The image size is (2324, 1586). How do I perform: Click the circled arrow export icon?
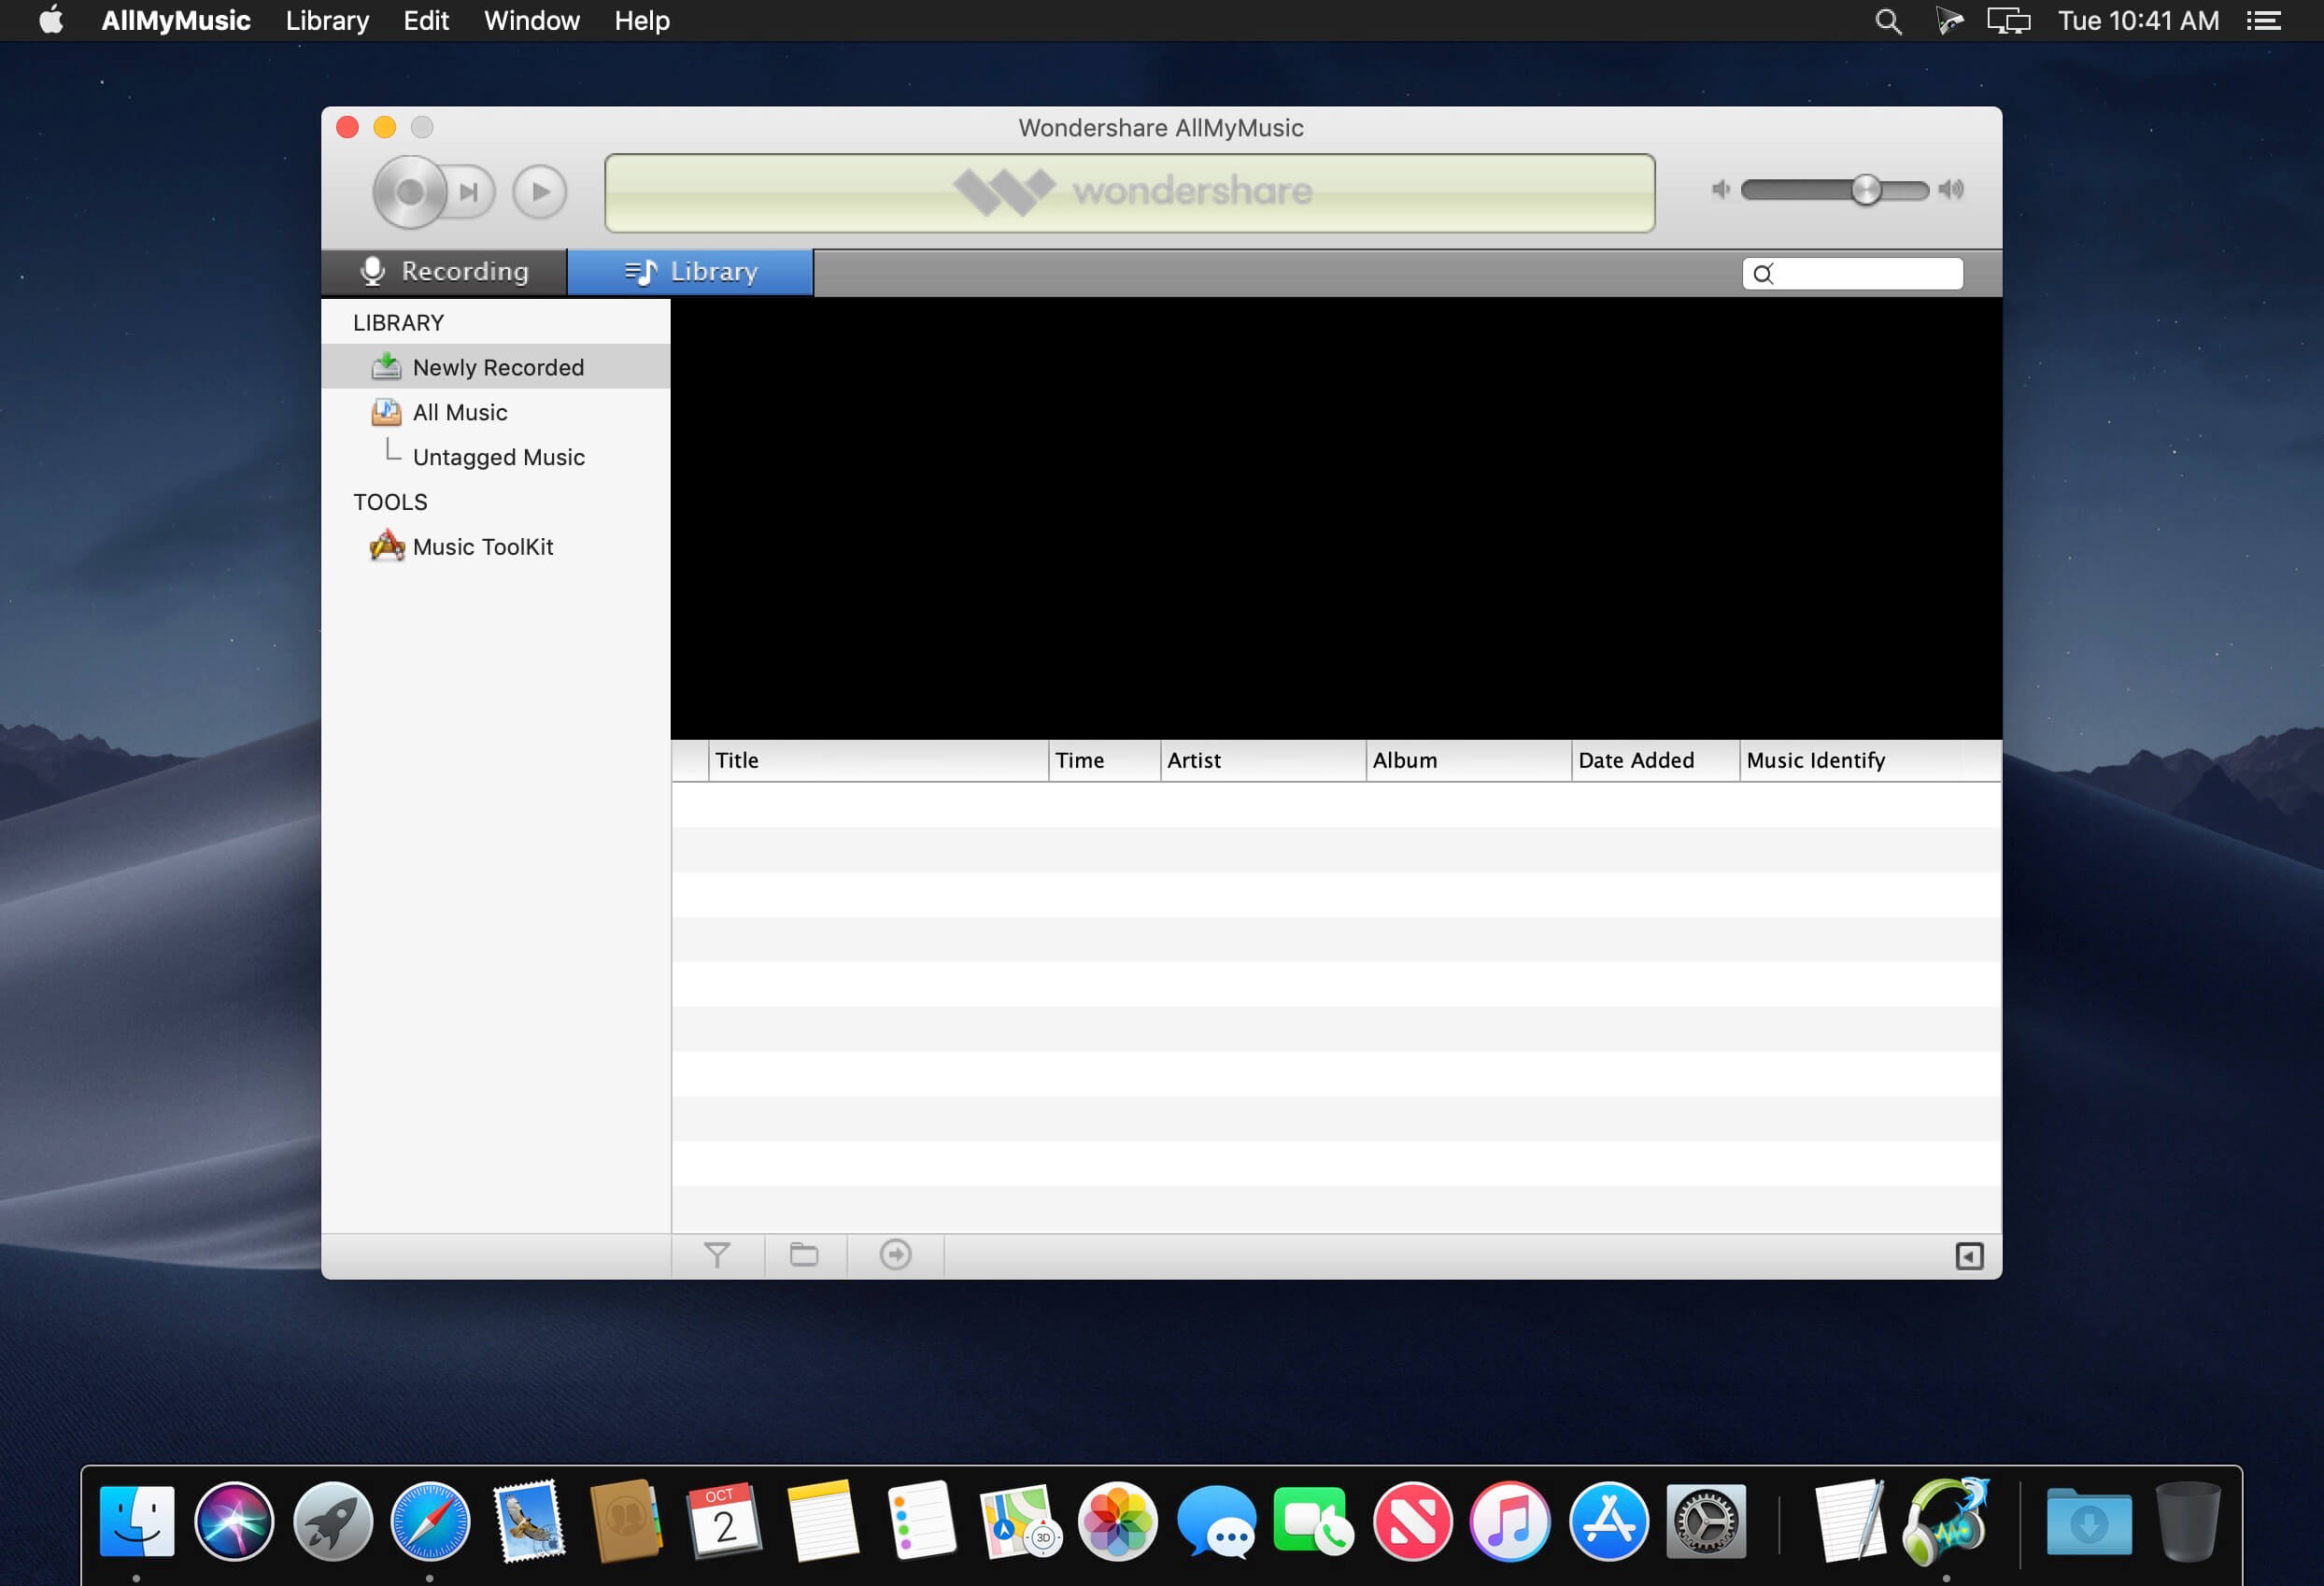tap(895, 1255)
